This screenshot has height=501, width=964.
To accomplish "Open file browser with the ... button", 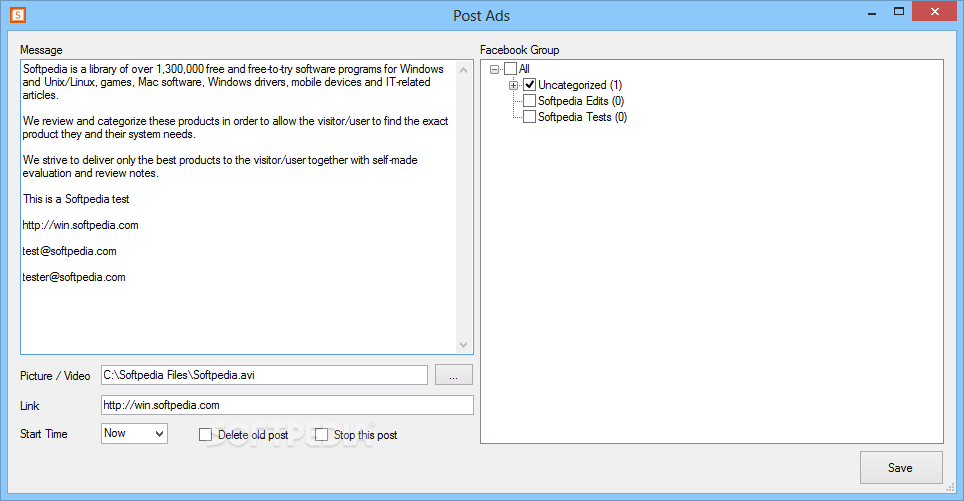I will 454,375.
